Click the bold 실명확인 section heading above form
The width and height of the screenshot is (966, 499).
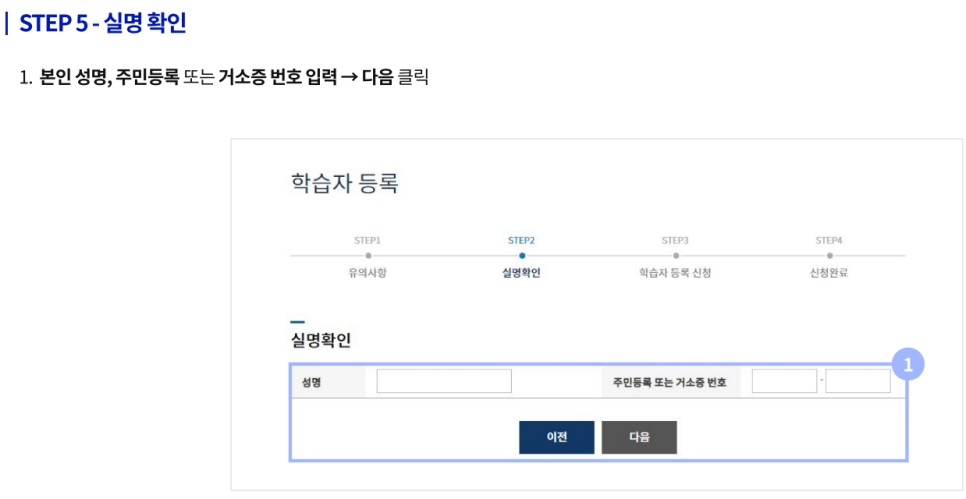(x=320, y=340)
